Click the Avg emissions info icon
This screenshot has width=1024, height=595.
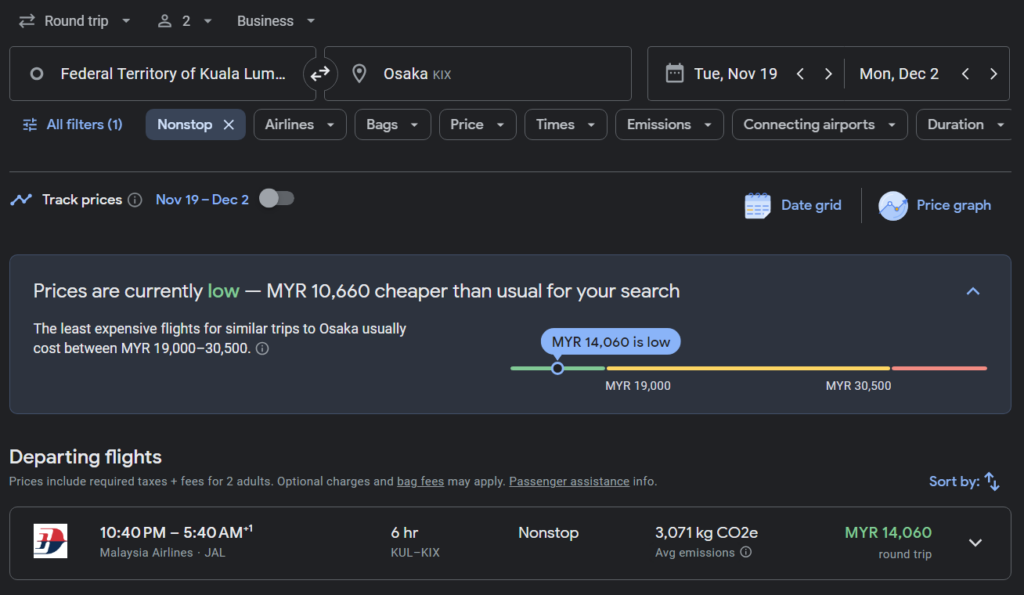point(745,552)
